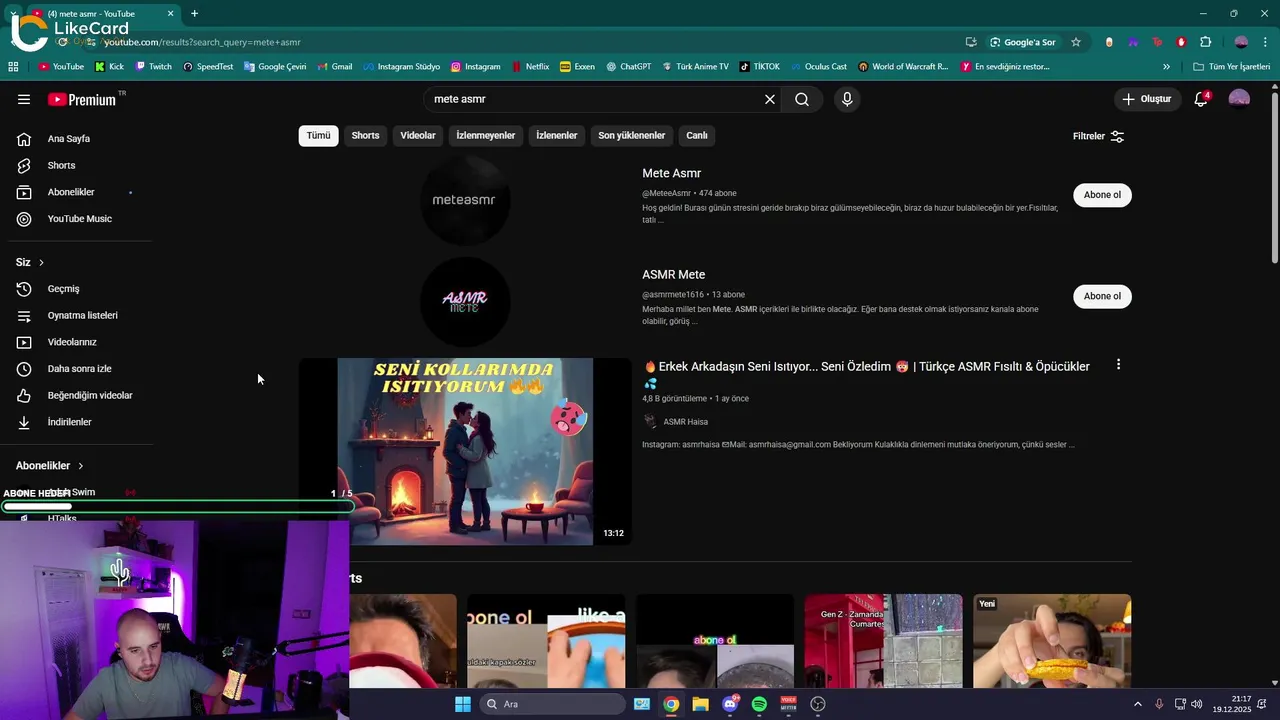Open the ChatGPT bookmark
Viewport: 1280px width, 720px height.
tap(628, 67)
